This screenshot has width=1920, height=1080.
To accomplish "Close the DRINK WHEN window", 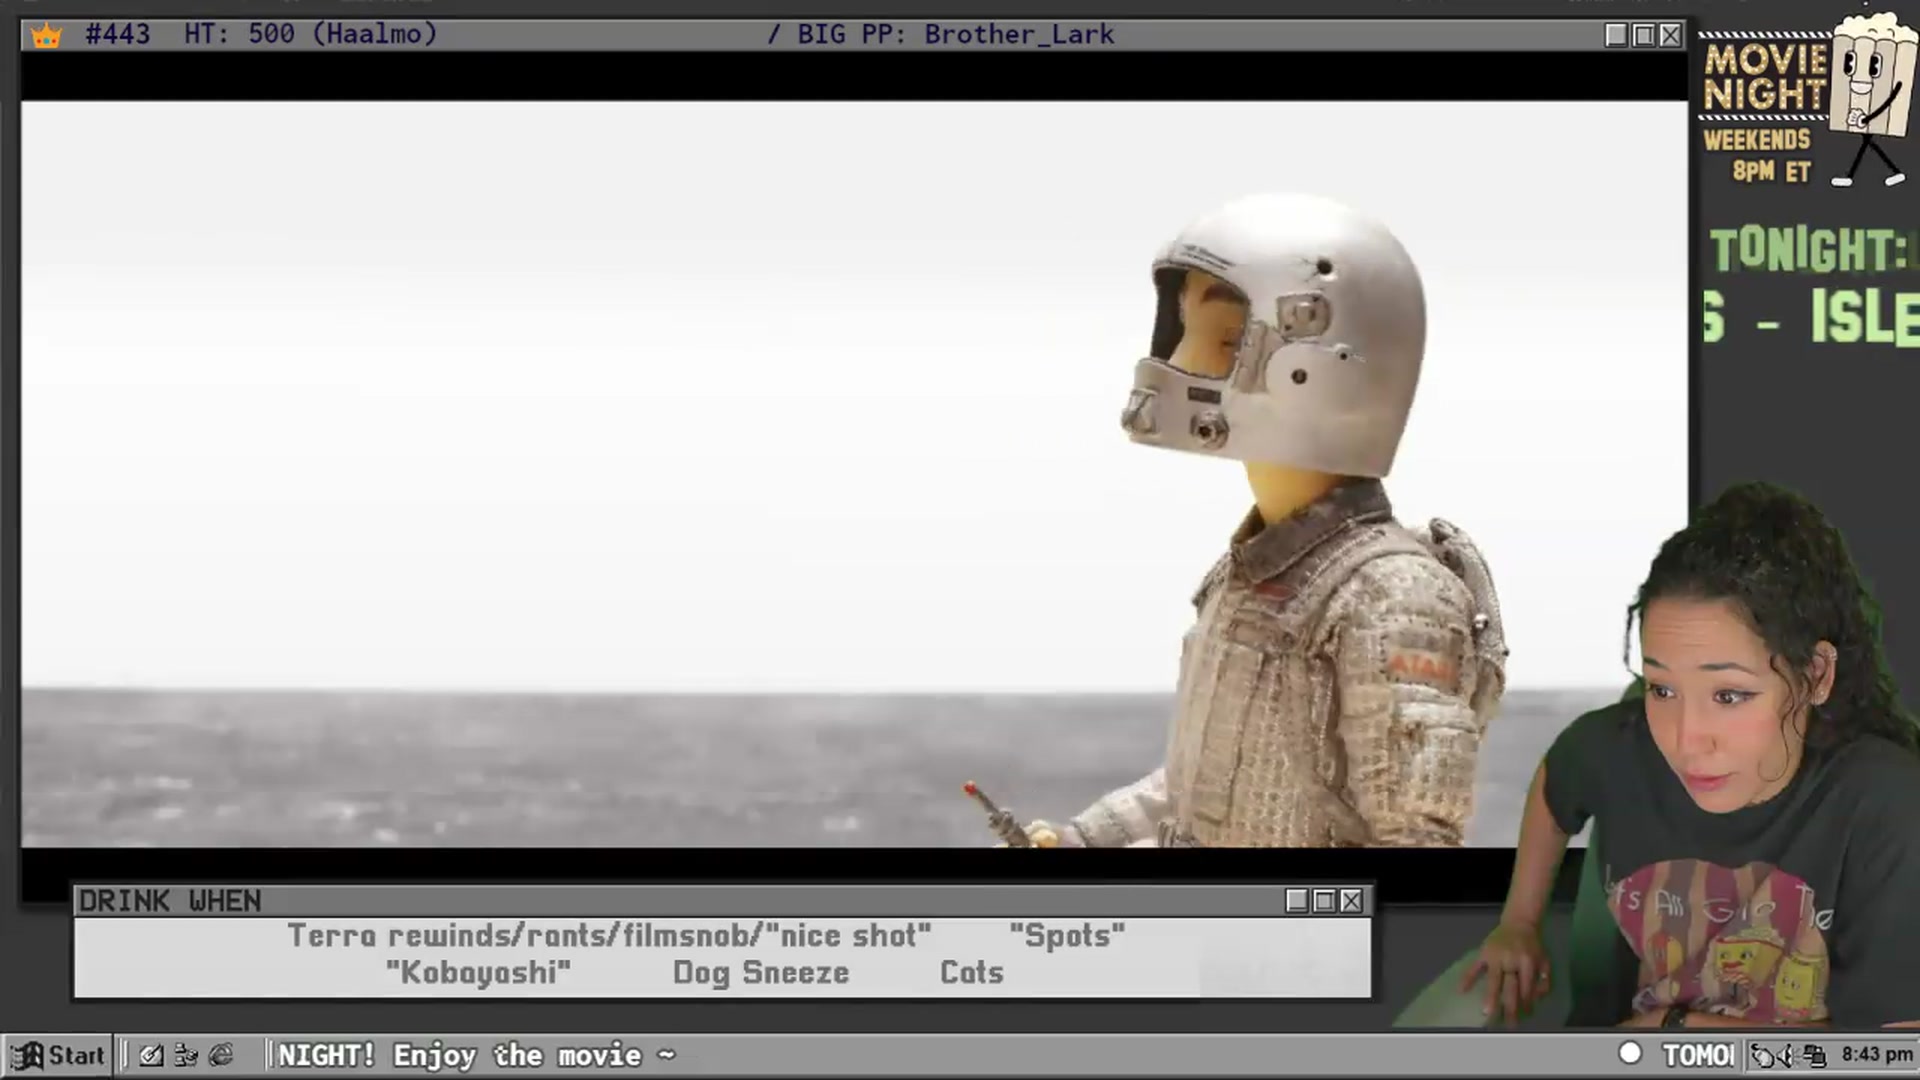I will click(1351, 901).
